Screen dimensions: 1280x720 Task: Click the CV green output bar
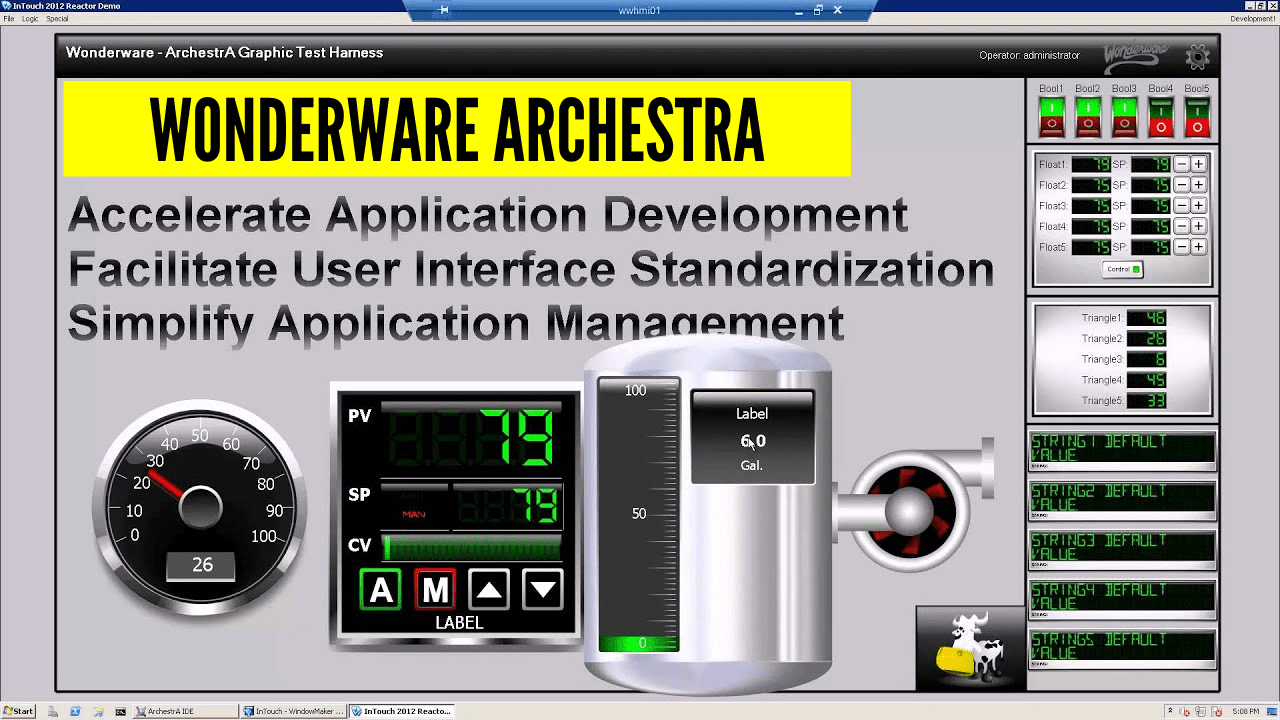pos(472,547)
